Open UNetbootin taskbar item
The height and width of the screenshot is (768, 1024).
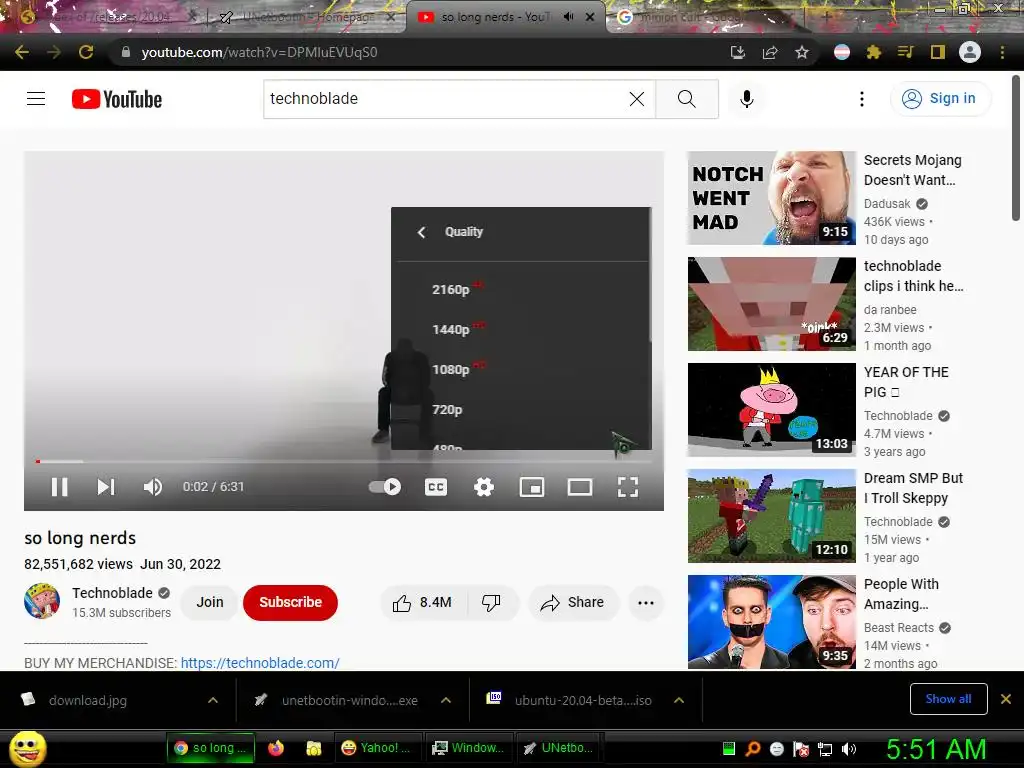click(x=559, y=748)
